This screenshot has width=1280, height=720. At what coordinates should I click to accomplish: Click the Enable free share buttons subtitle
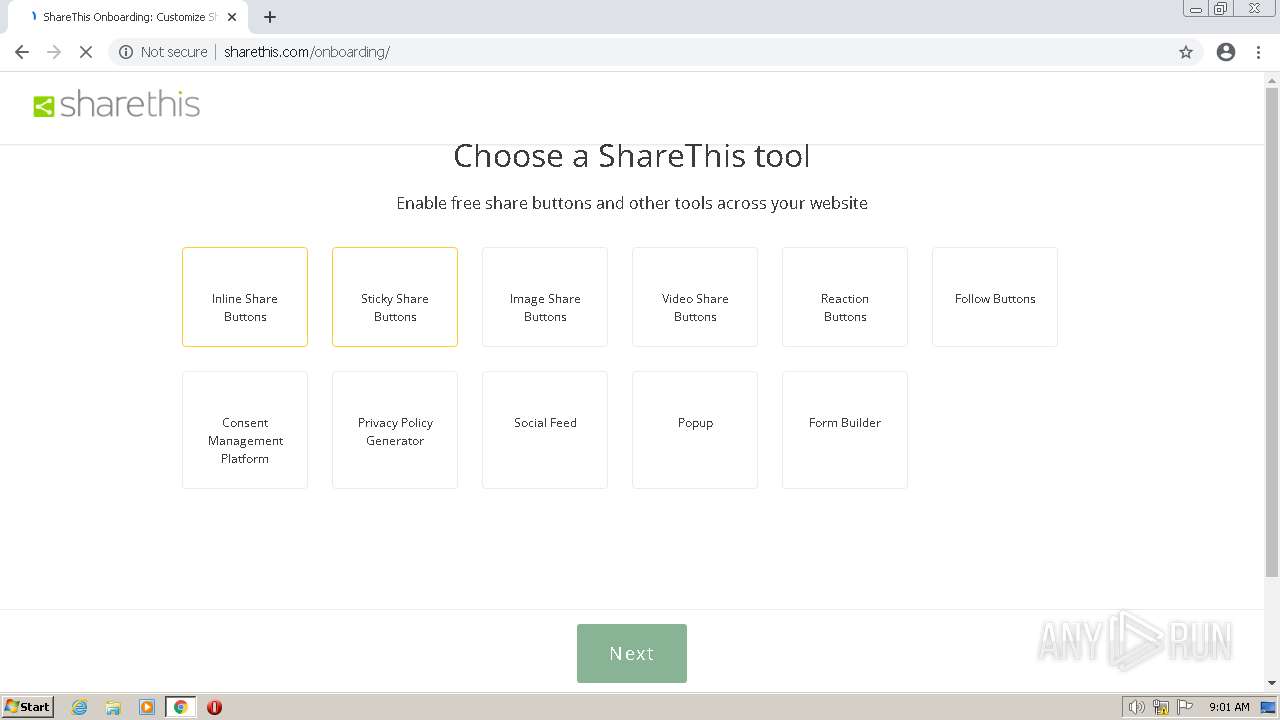pyautogui.click(x=632, y=203)
